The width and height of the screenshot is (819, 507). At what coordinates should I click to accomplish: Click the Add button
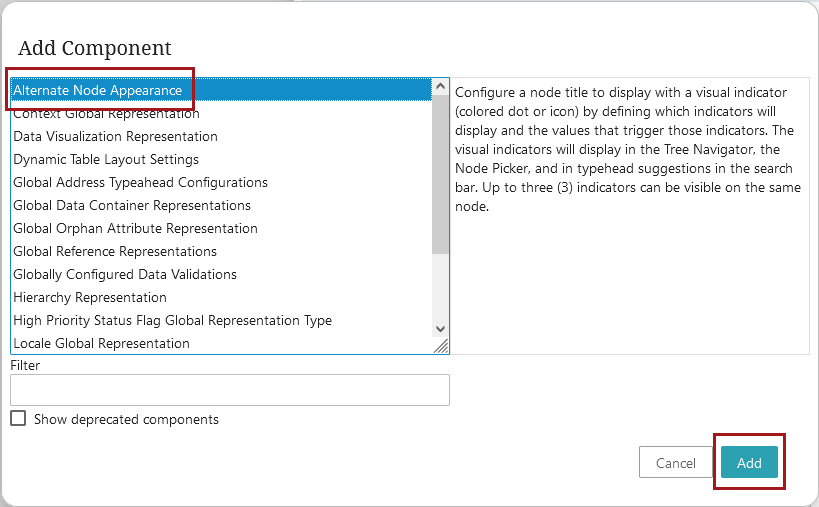[749, 462]
